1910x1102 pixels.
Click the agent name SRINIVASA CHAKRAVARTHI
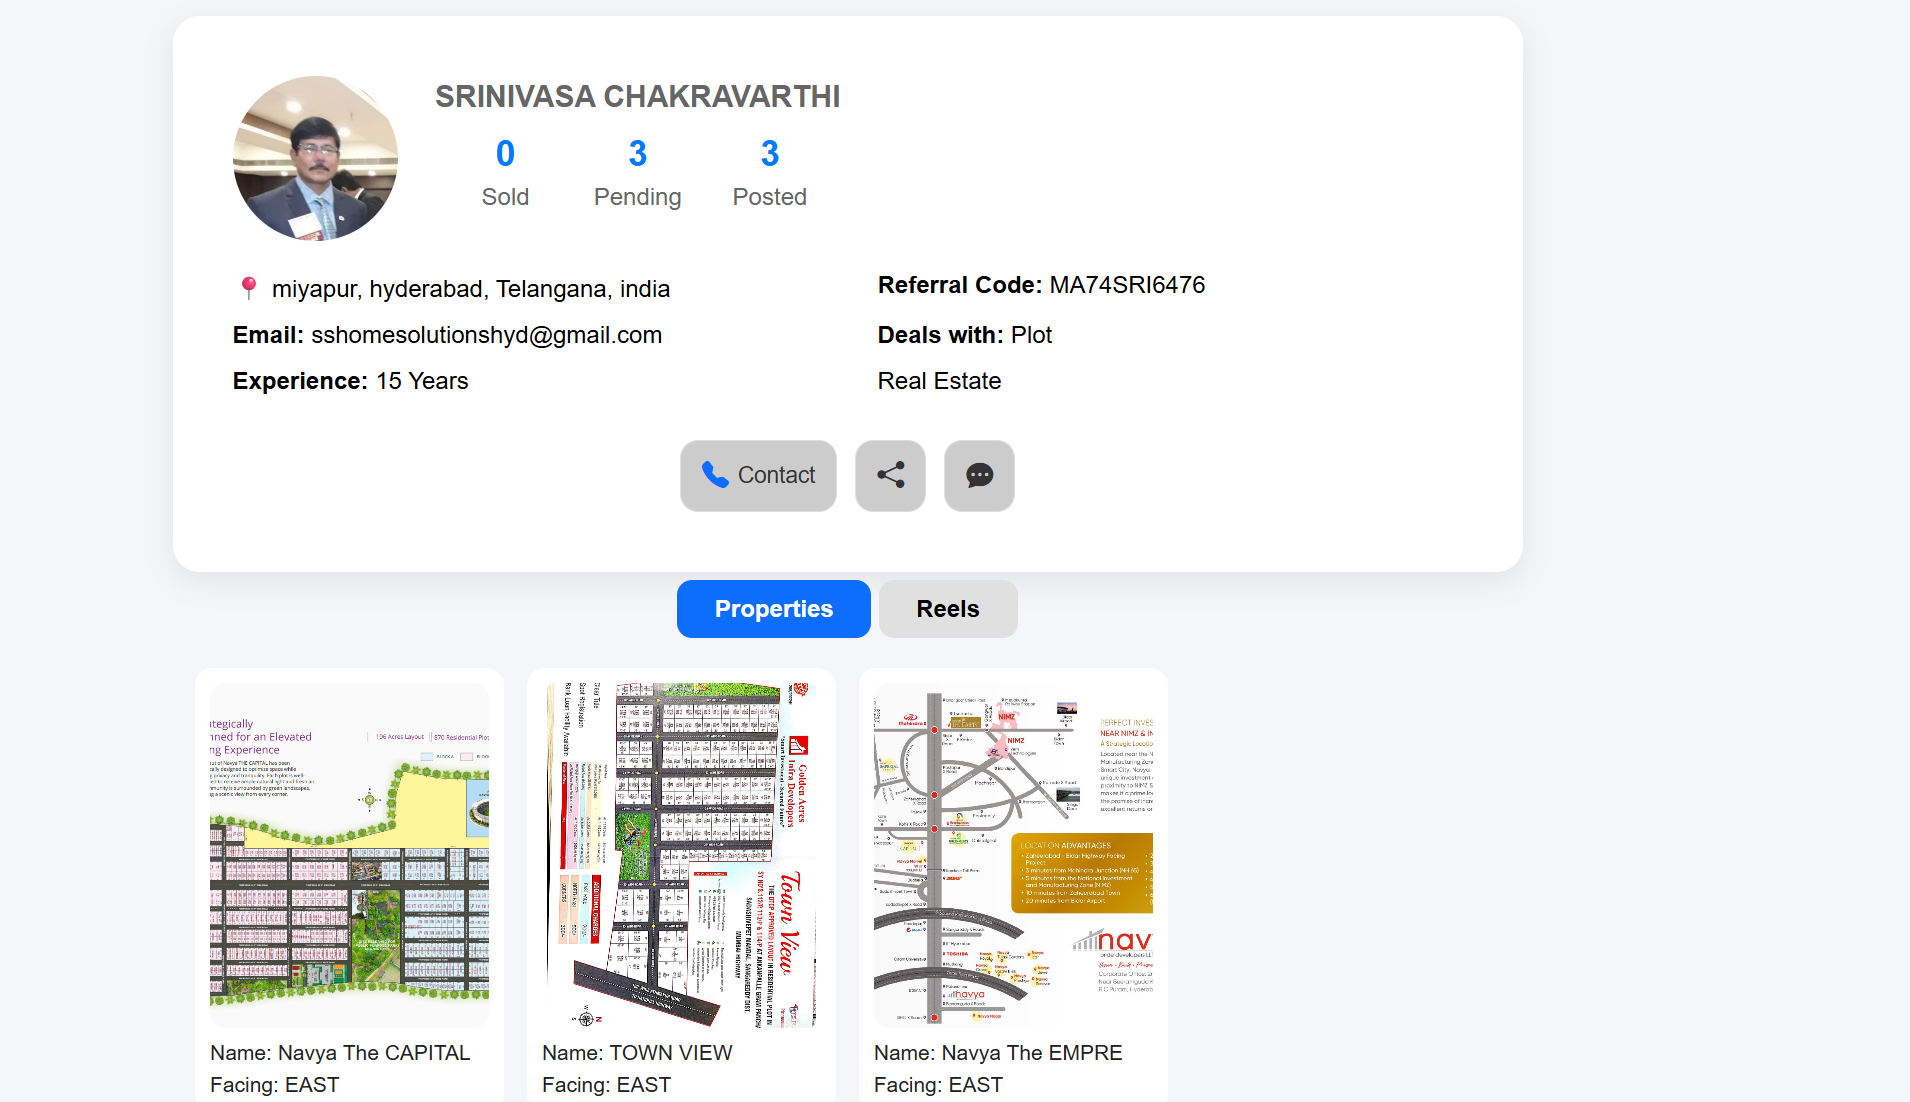pos(637,97)
